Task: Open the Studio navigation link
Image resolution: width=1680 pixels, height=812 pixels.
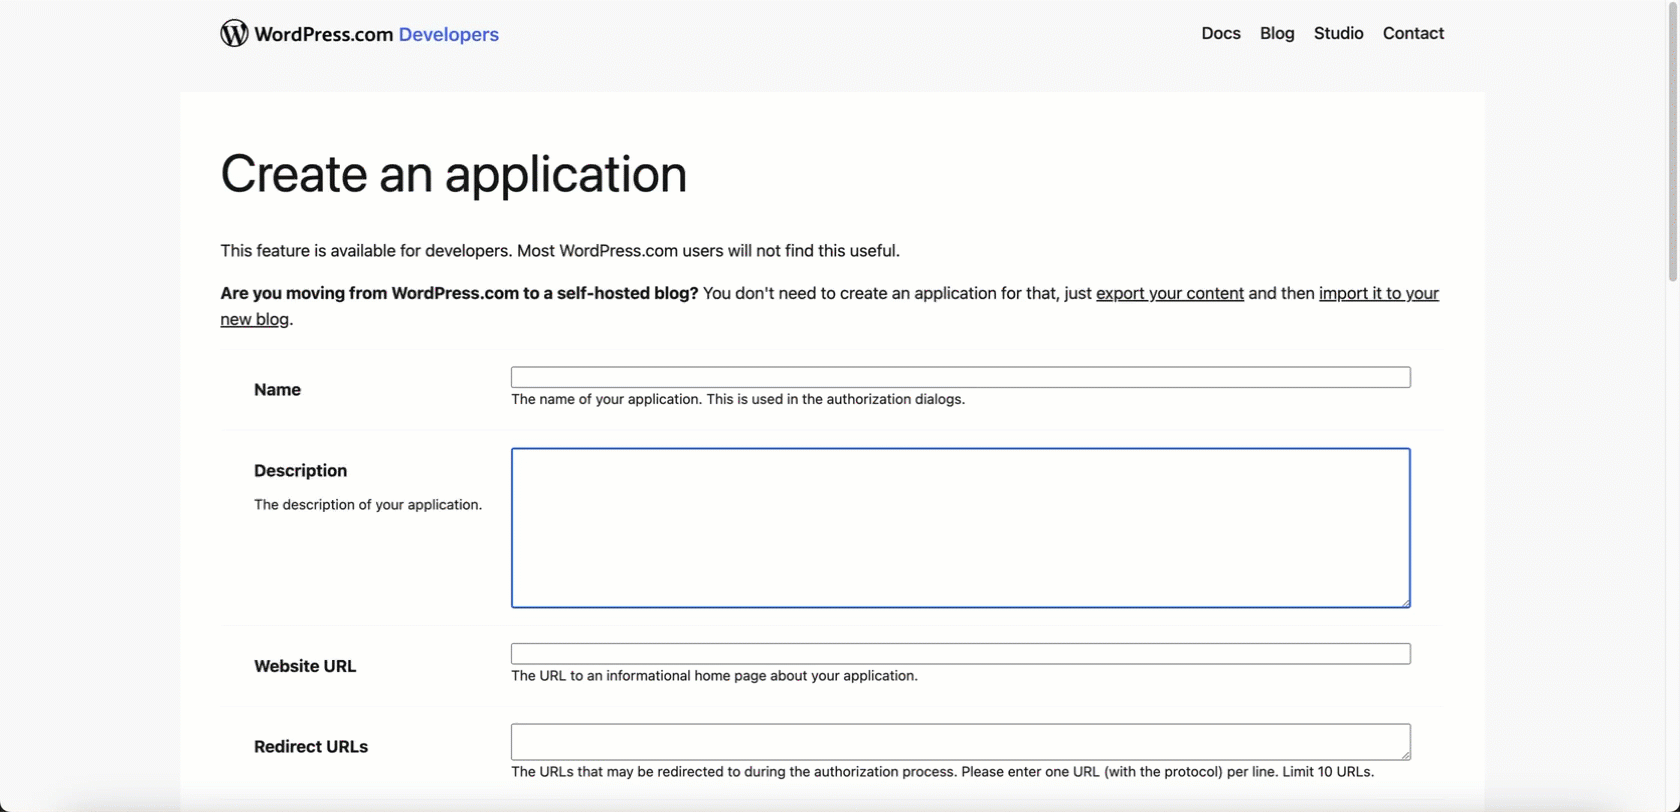Action: pos(1338,33)
